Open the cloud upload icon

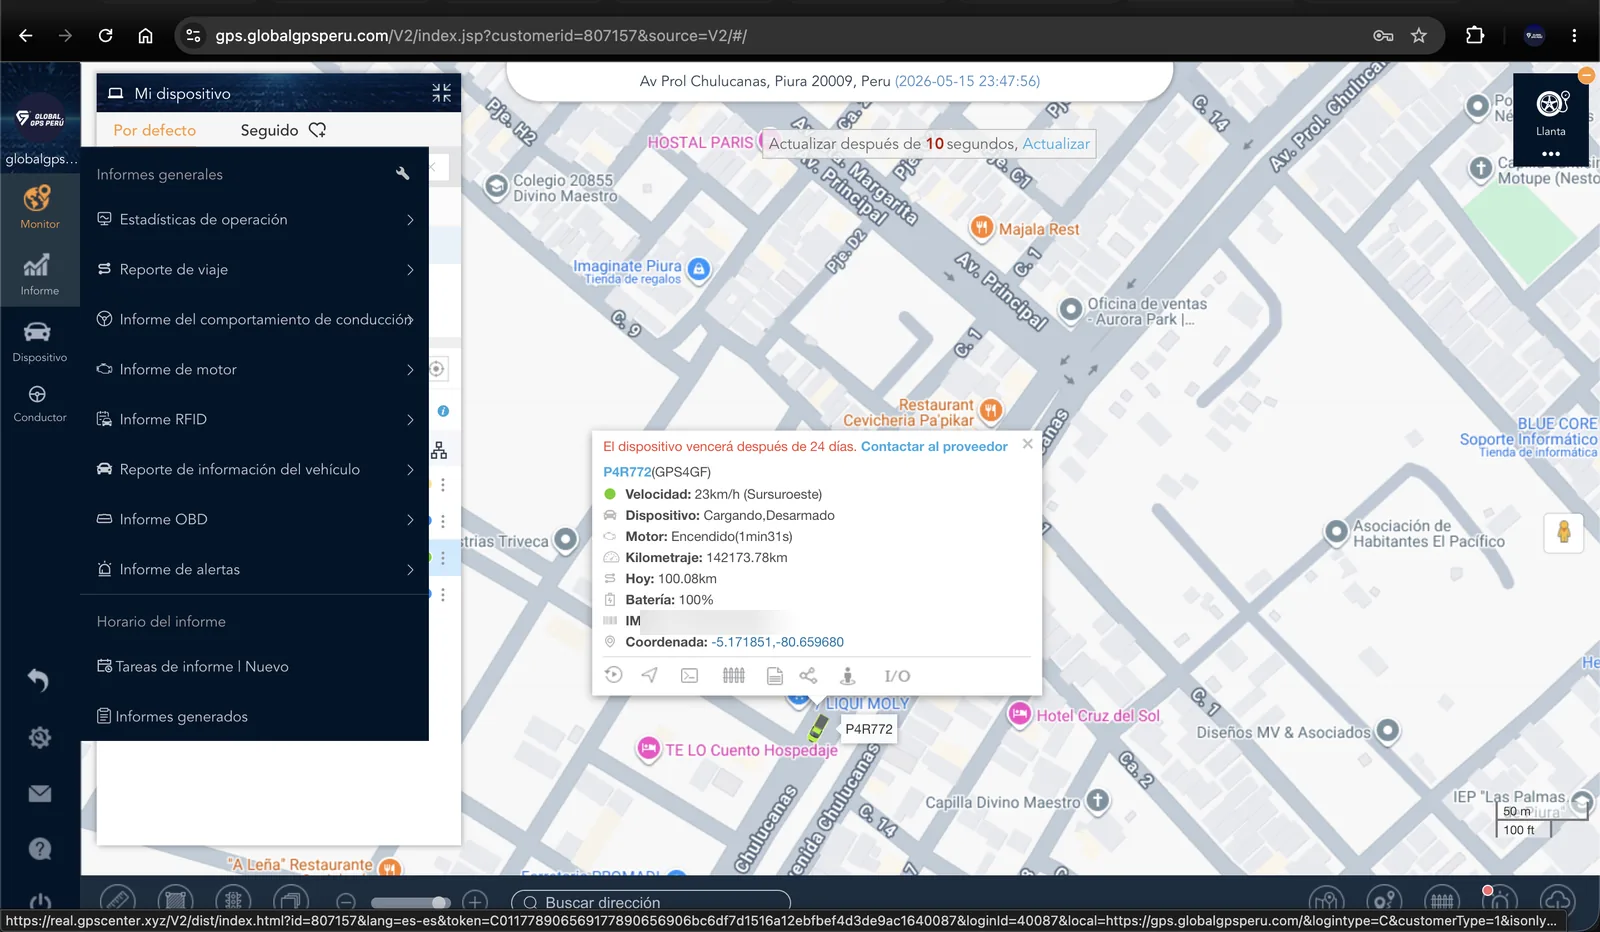point(1557,901)
